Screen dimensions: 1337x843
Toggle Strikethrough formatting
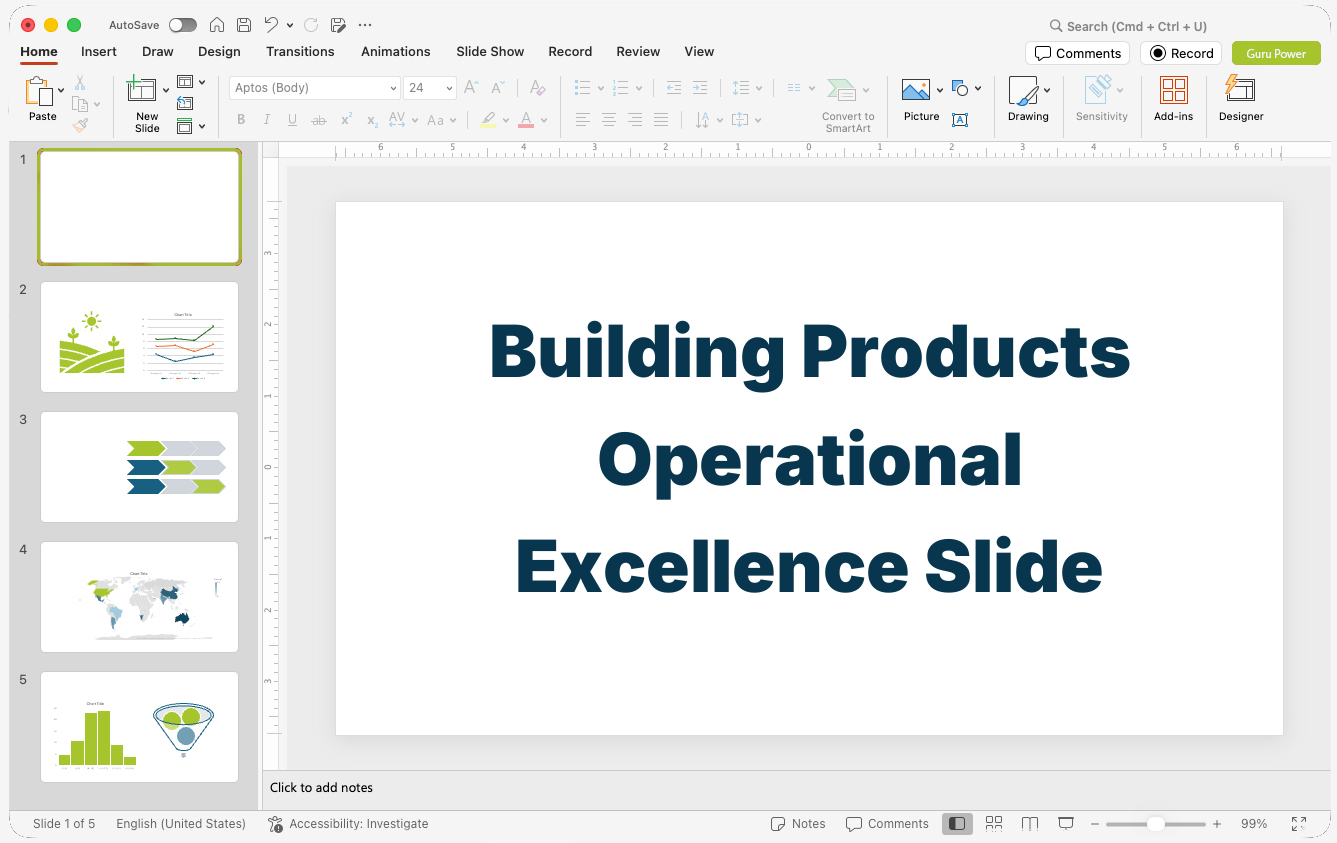tap(319, 120)
